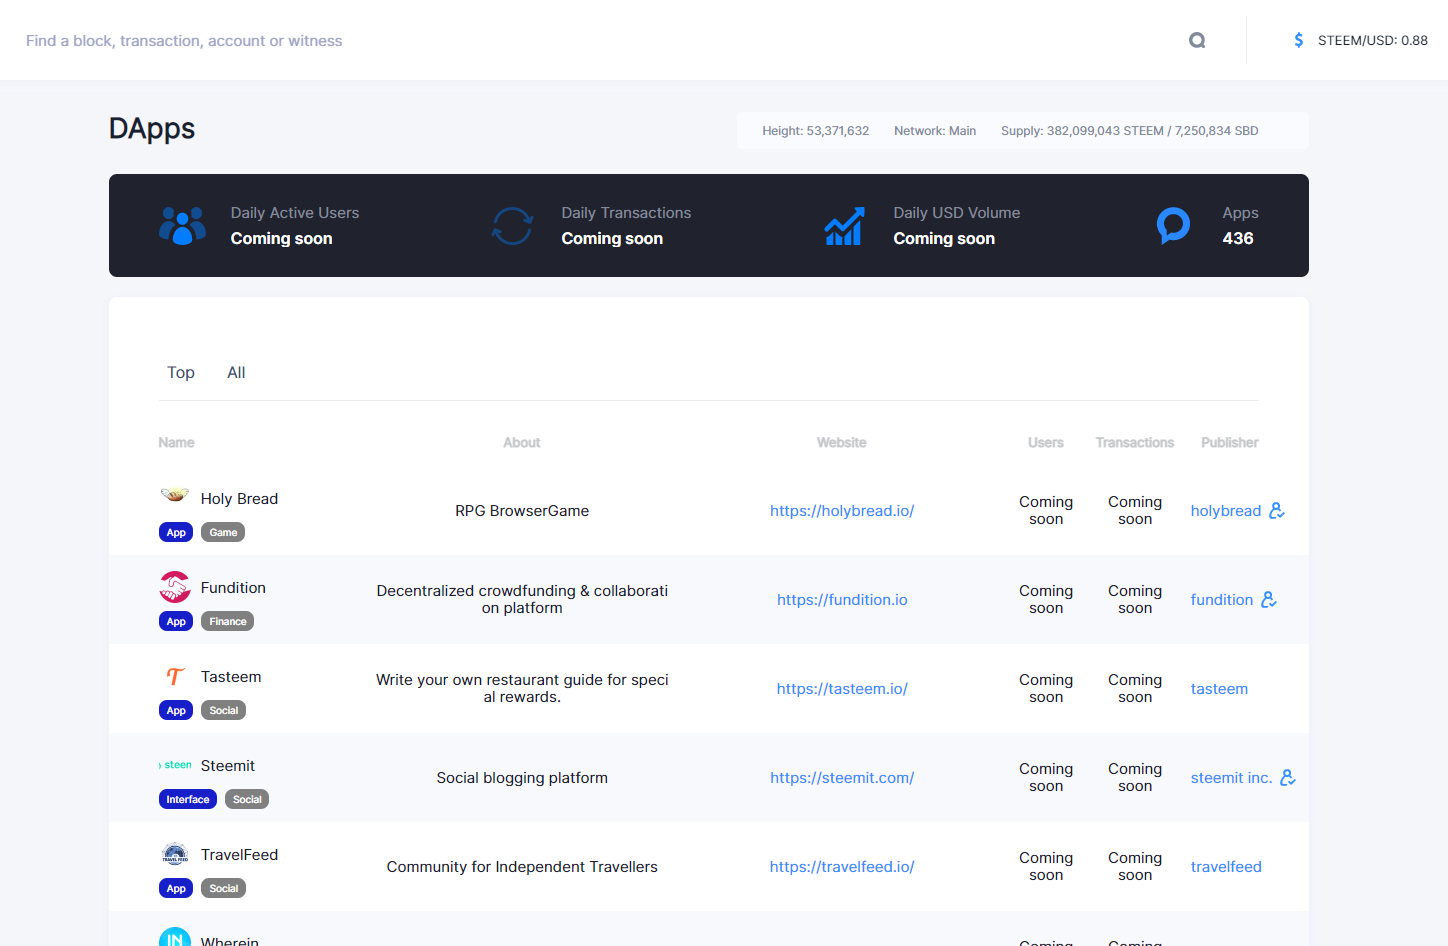
Task: Click the Height: 53,371,632 stat
Action: pos(816,131)
